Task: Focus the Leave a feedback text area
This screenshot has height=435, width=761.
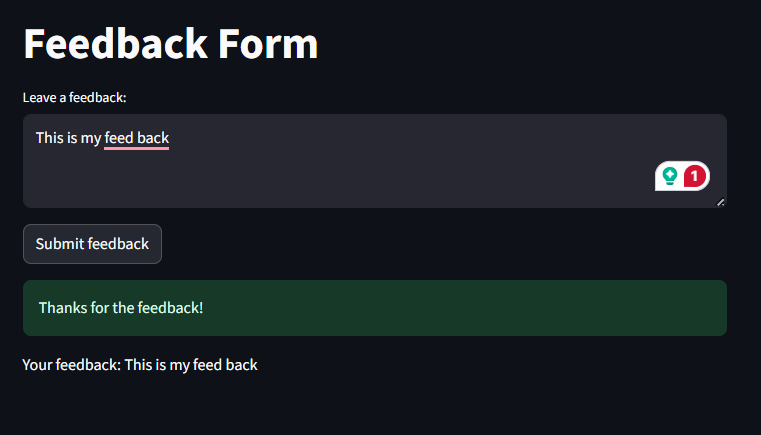Action: tap(375, 161)
